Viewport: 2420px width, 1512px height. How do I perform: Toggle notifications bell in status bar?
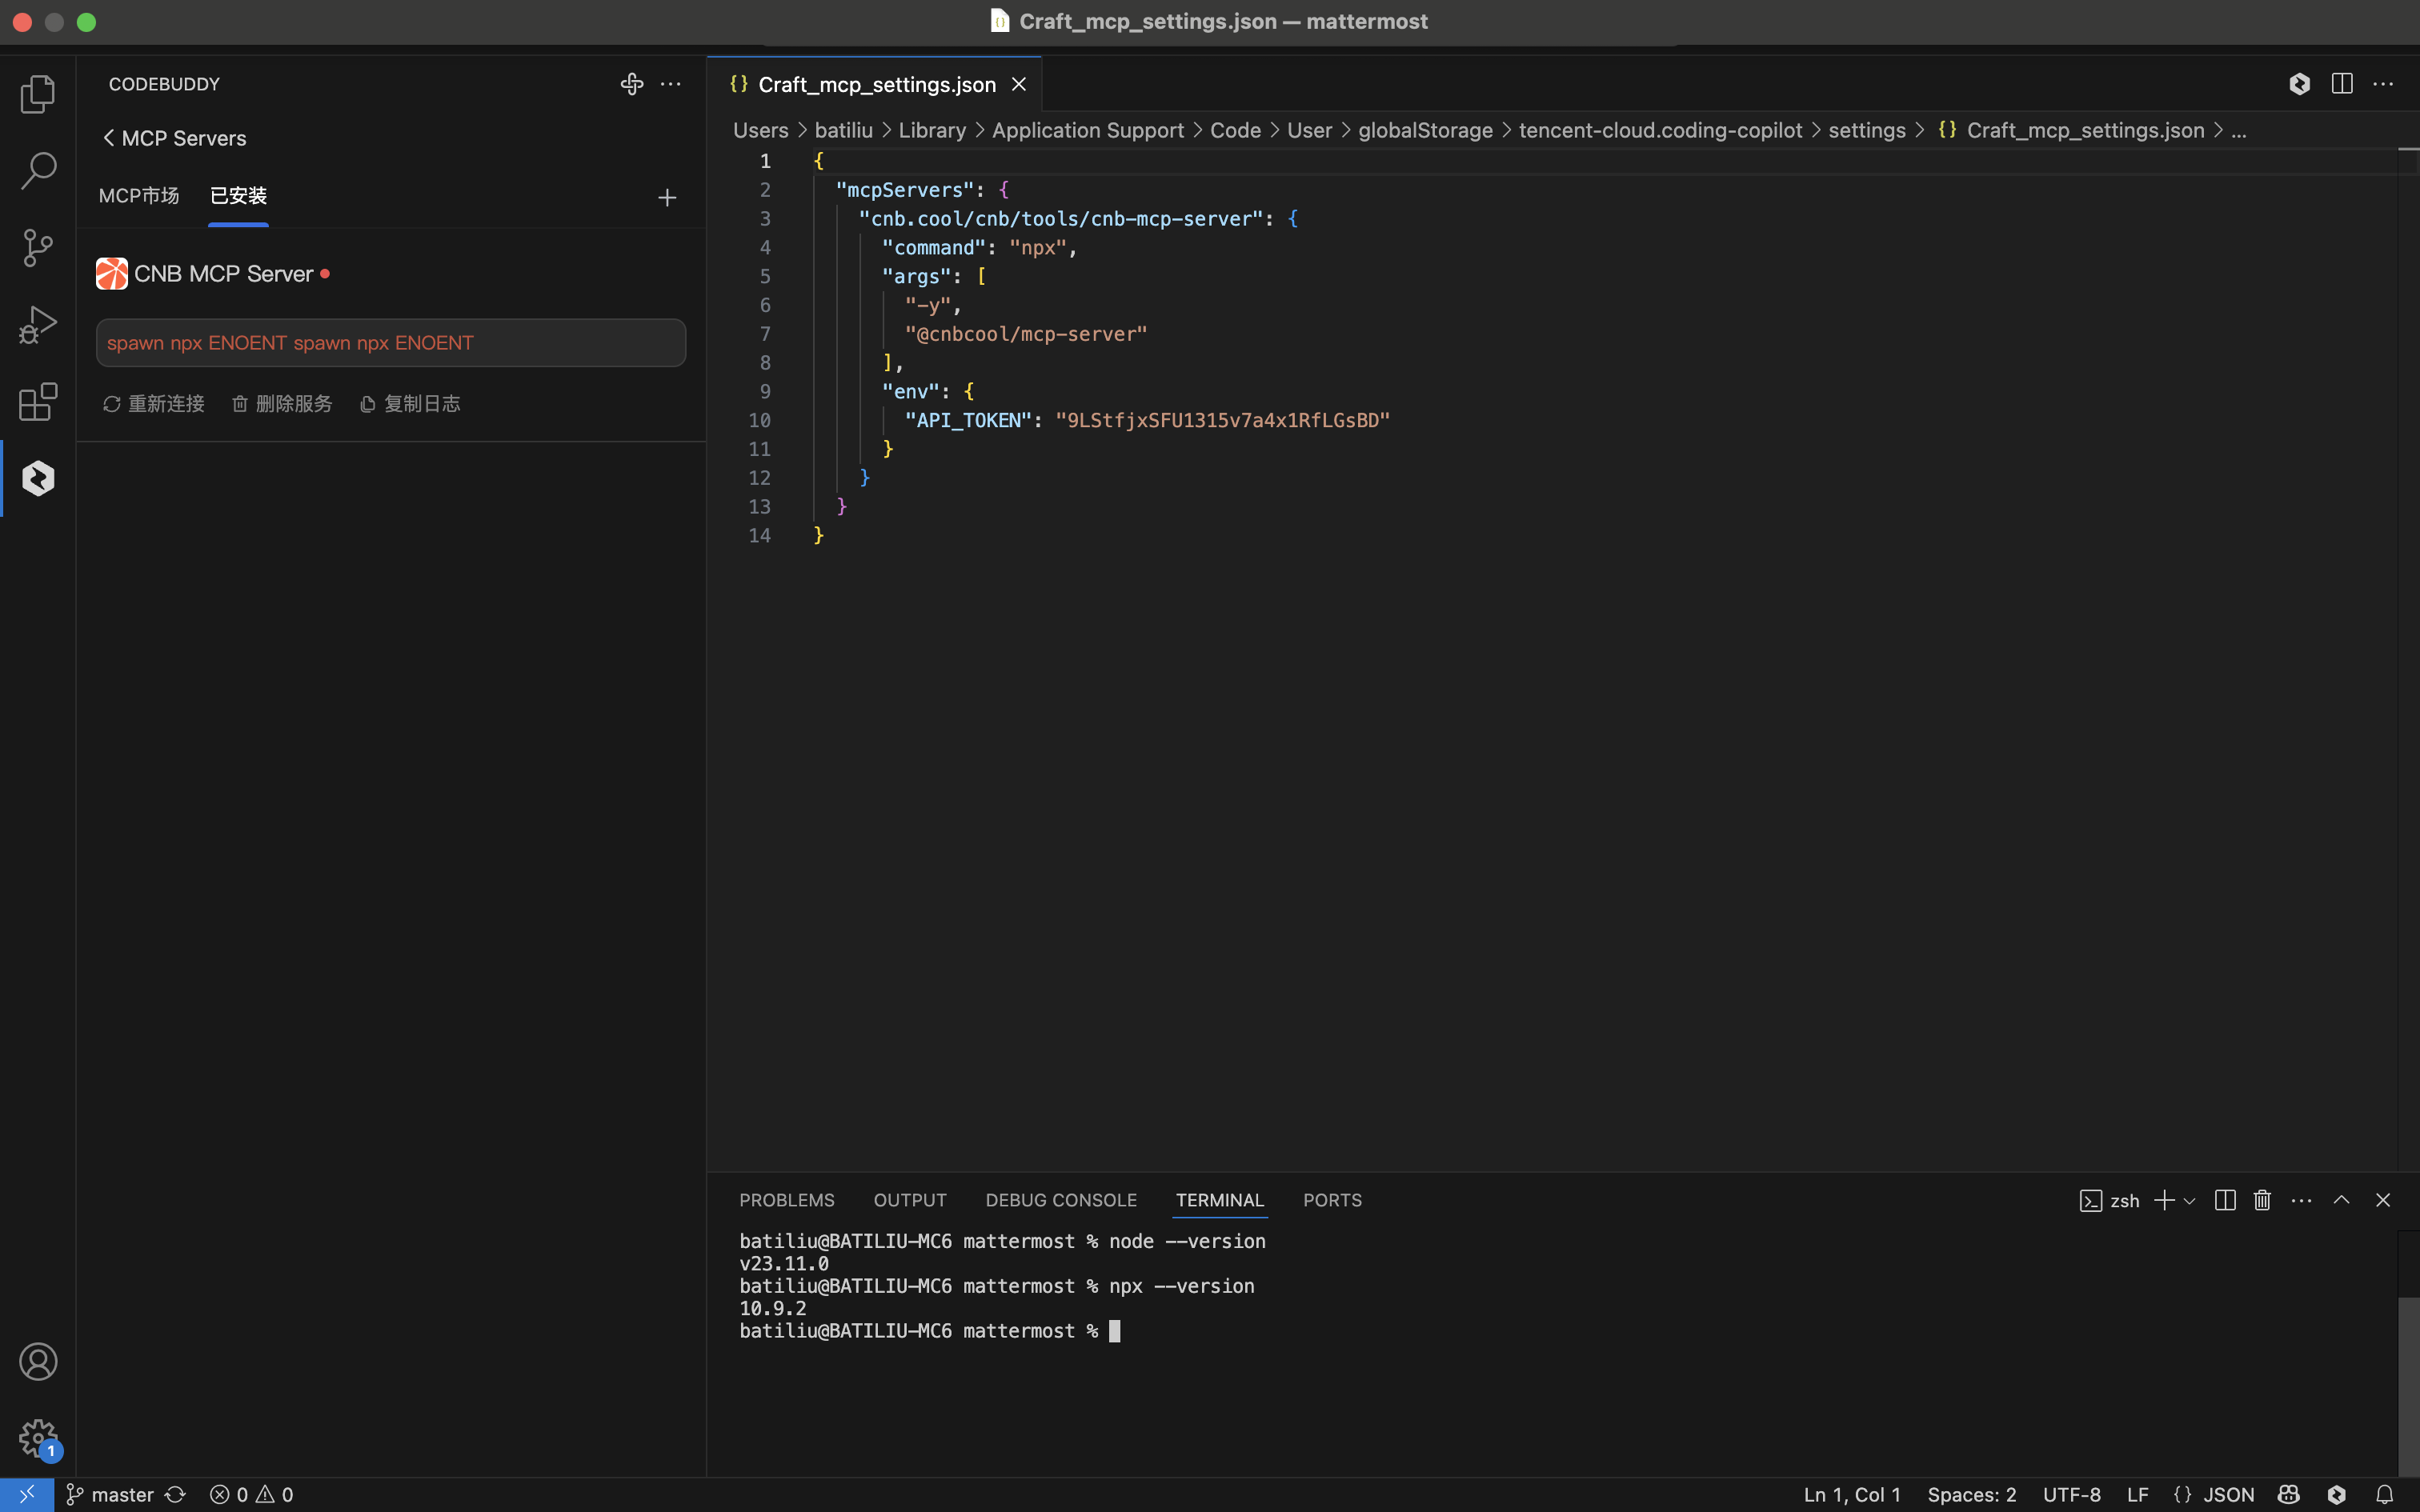tap(2384, 1494)
